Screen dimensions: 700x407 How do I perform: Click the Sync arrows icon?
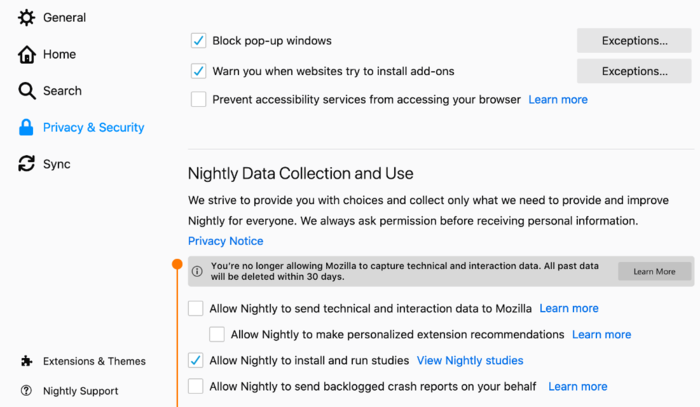coord(27,164)
